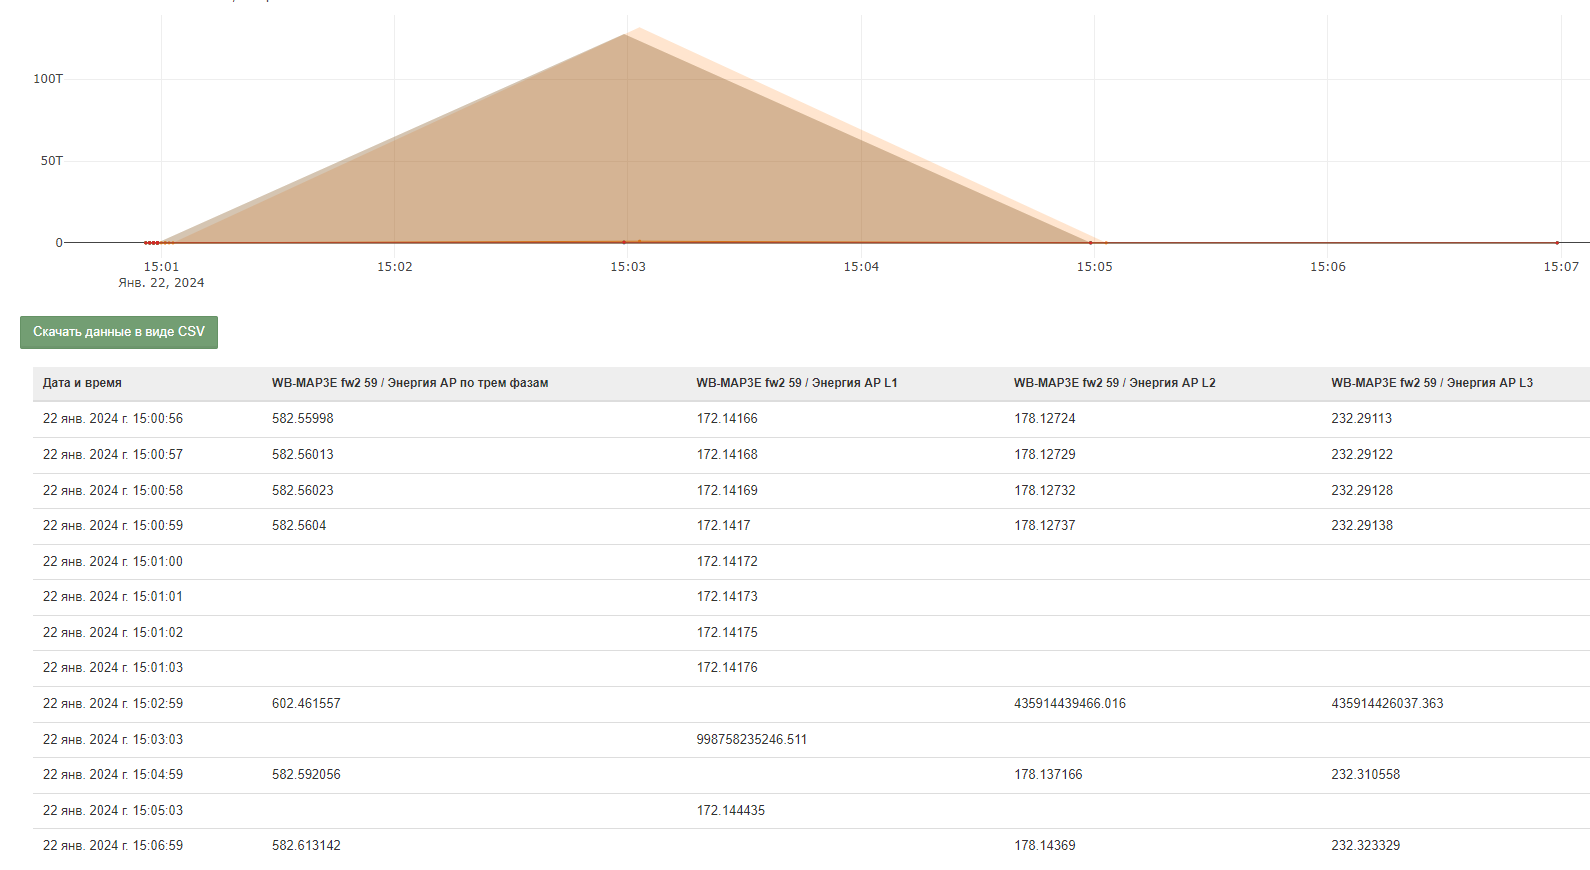Click timestamp 22 янв. 2024 г. 15:00:58
Viewport: 1590px width, 870px height.
pos(113,491)
